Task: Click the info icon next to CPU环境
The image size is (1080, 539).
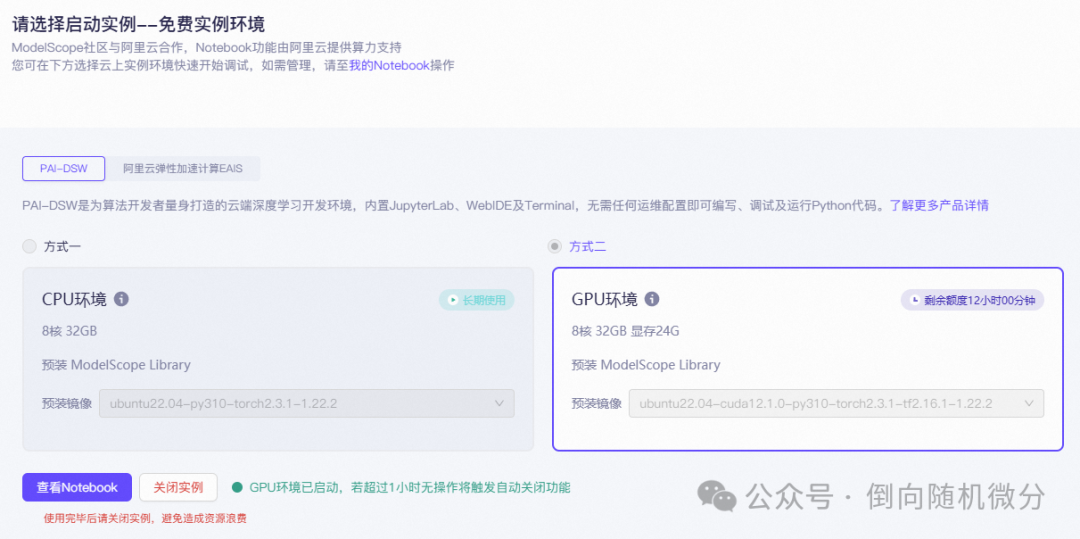Action: [121, 299]
